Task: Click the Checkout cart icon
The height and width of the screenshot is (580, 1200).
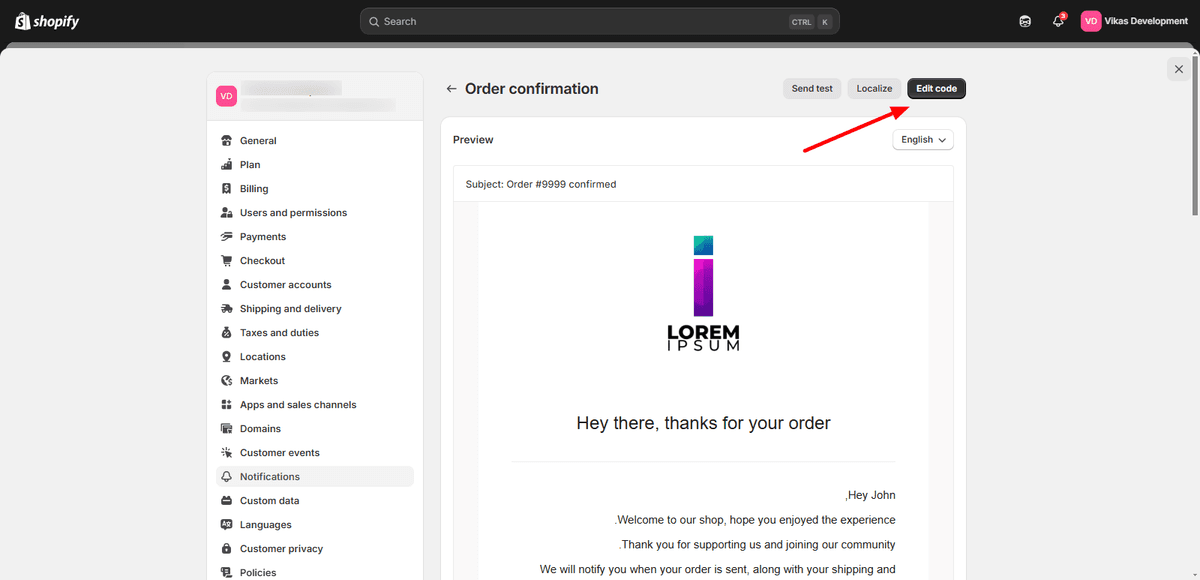Action: coord(227,261)
